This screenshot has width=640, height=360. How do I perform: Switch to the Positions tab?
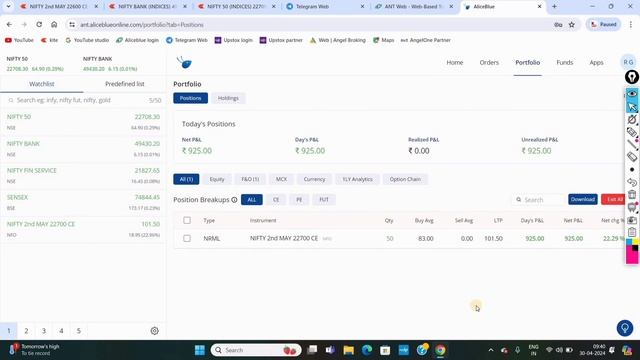pos(191,98)
